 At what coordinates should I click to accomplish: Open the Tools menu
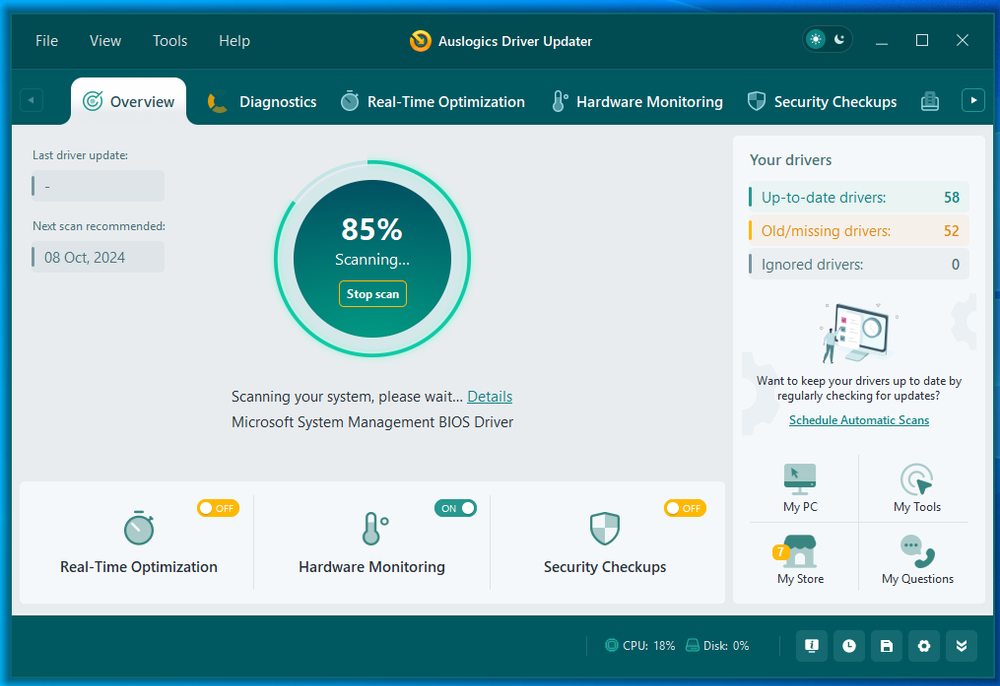click(169, 41)
